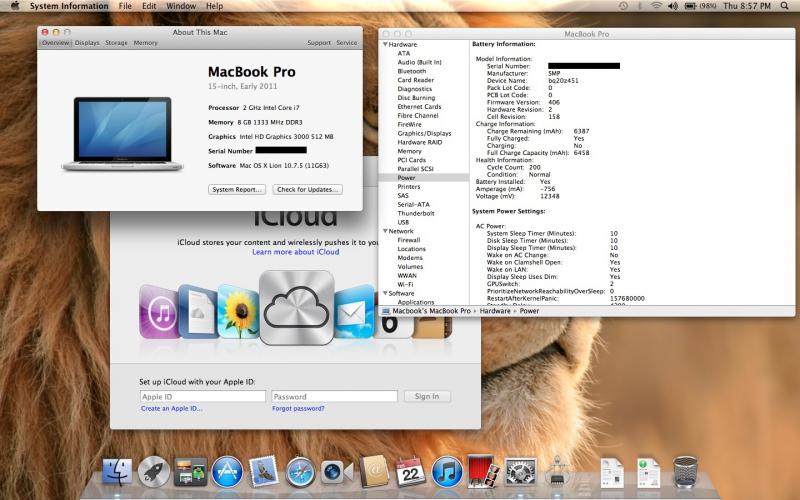Open FaceTime camera icon in Dock
Screen dimensions: 800x500
pyautogui.click(x=337, y=472)
